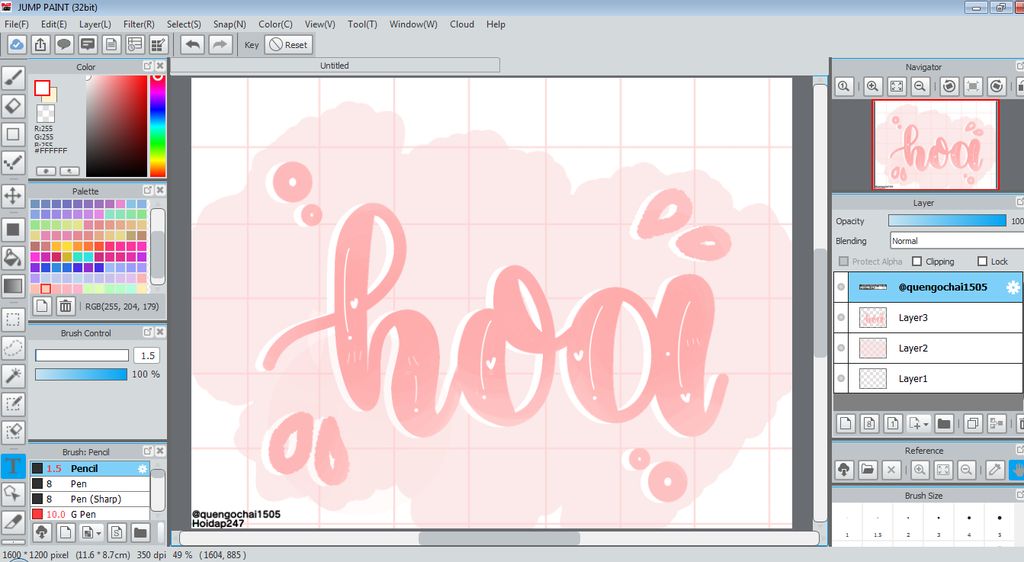Click the speech bubble icon in top toolbar

(x=63, y=44)
